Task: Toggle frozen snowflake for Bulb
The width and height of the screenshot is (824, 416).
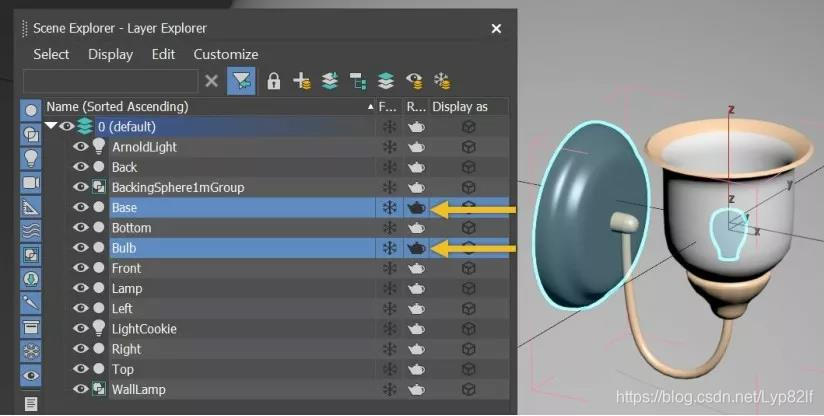Action: [x=389, y=248]
